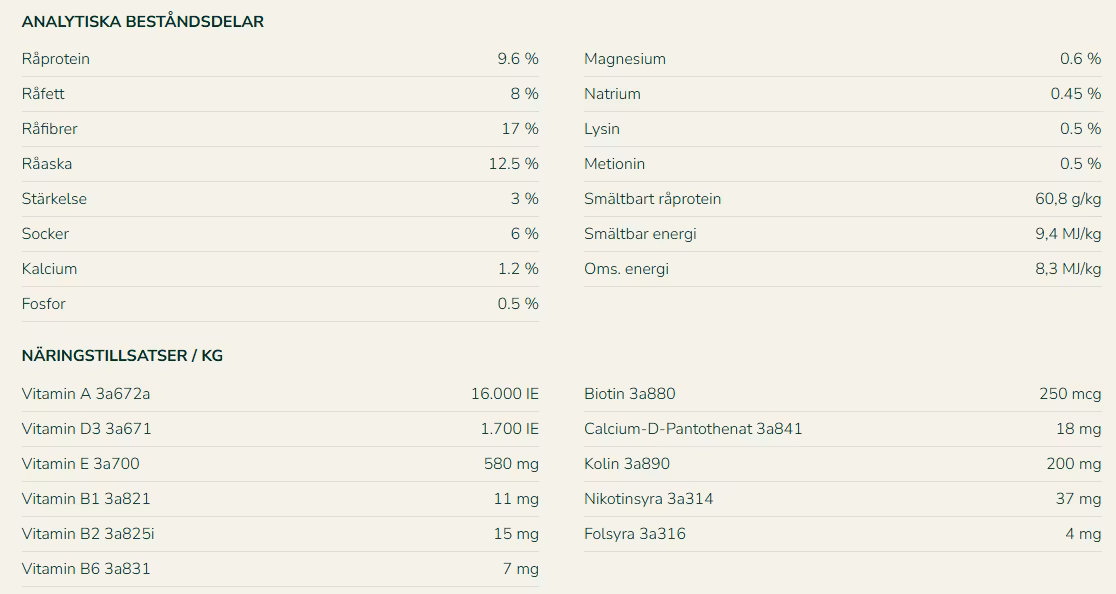The height and width of the screenshot is (594, 1116).
Task: Click the Folsyra 3a316 label
Action: (635, 534)
